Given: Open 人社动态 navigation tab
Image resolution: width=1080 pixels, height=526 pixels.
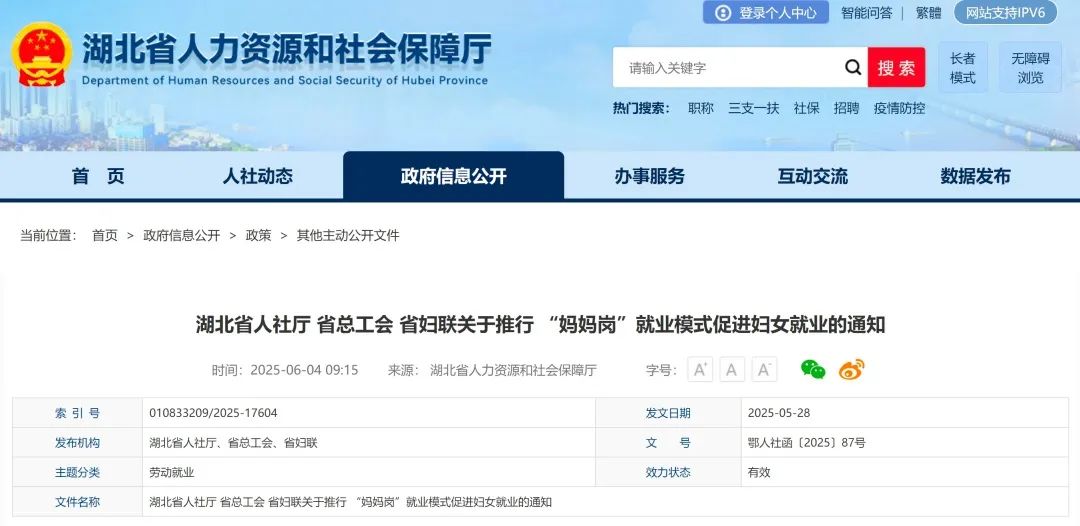Looking at the screenshot, I should [x=258, y=176].
